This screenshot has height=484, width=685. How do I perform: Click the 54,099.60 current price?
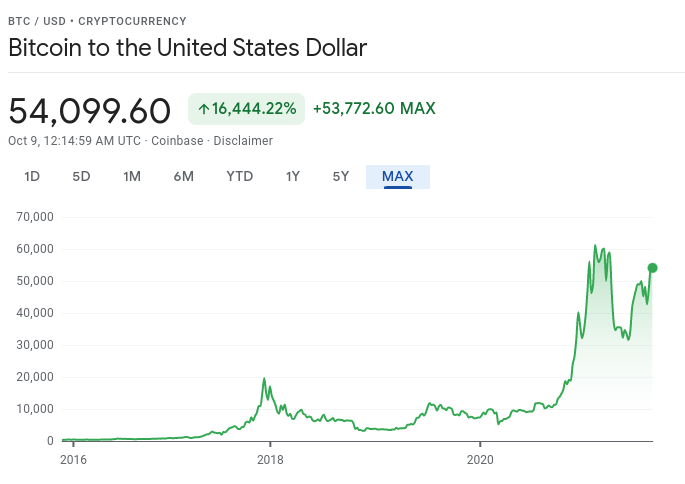(x=90, y=110)
